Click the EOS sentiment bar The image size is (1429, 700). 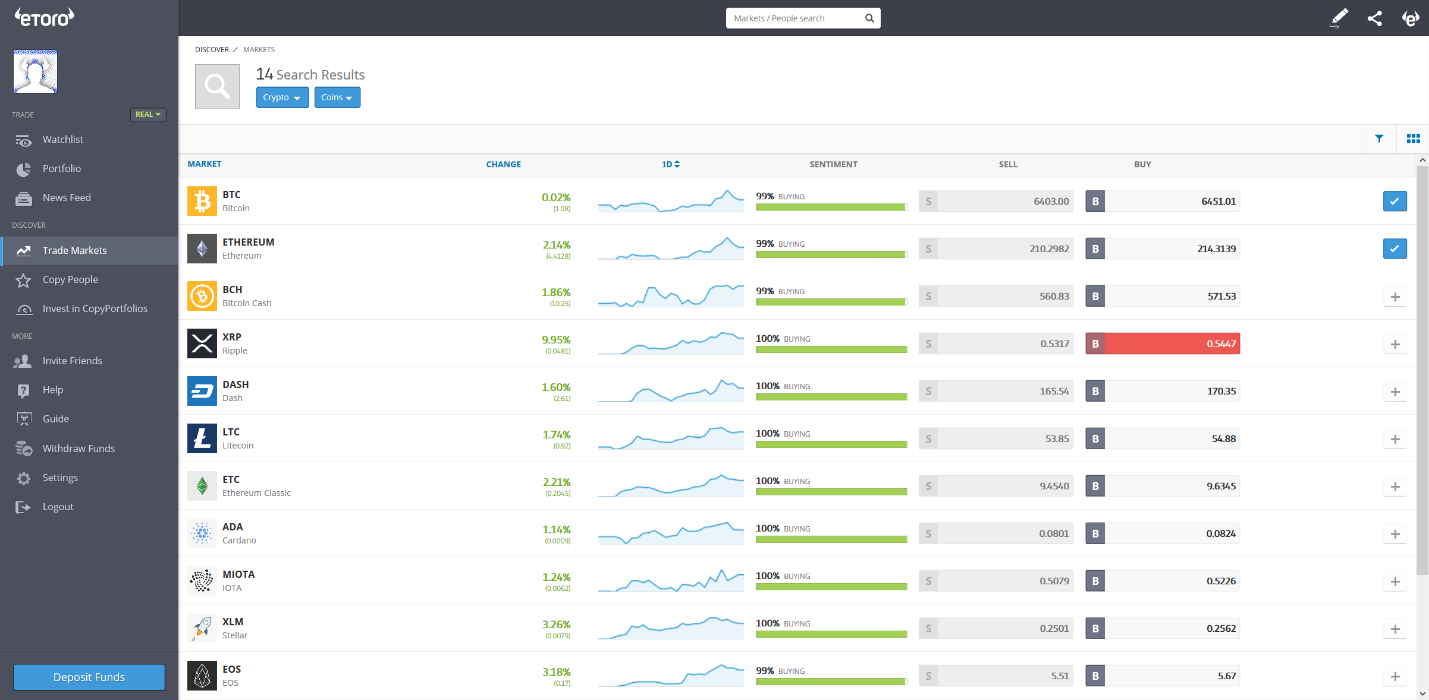pyautogui.click(x=831, y=682)
